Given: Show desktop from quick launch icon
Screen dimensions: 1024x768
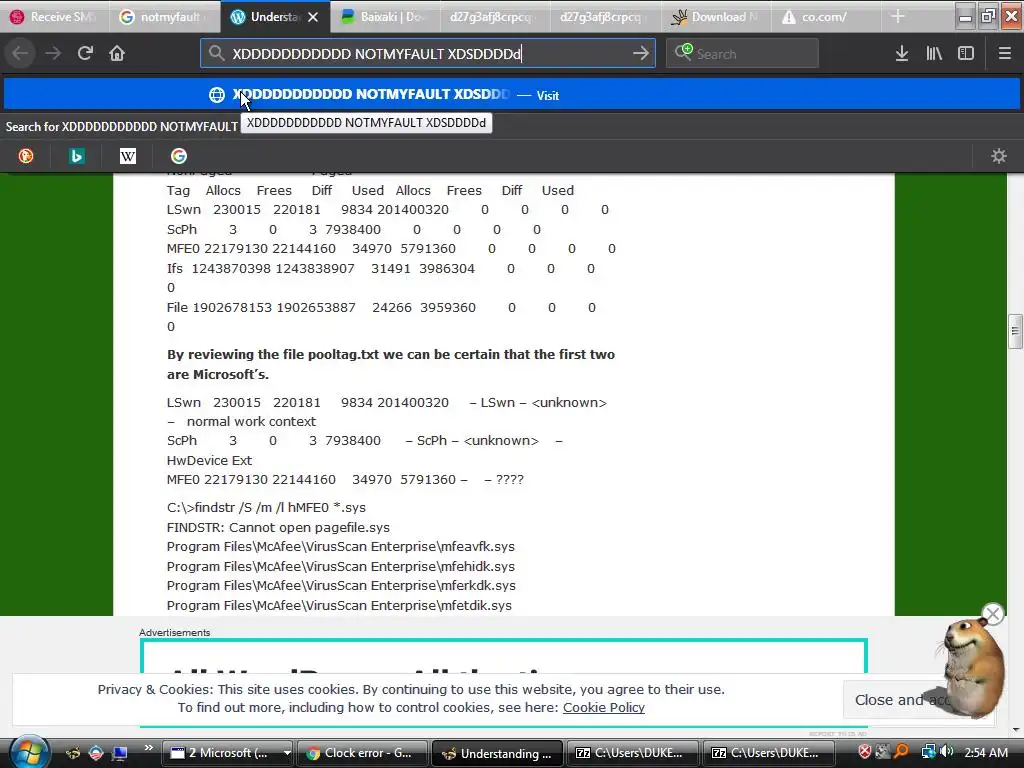Looking at the screenshot, I should [x=119, y=753].
